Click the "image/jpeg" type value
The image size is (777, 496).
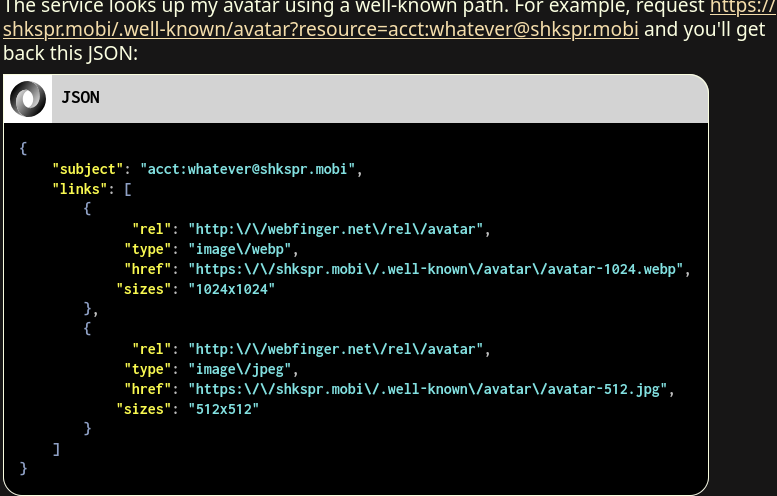239,369
